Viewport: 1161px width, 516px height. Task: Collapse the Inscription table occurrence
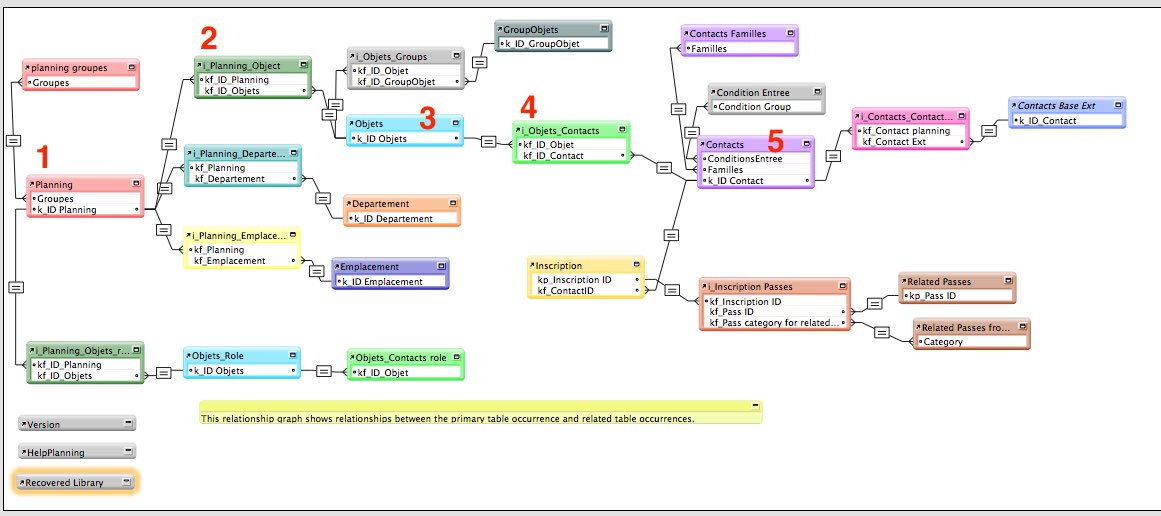(636, 265)
